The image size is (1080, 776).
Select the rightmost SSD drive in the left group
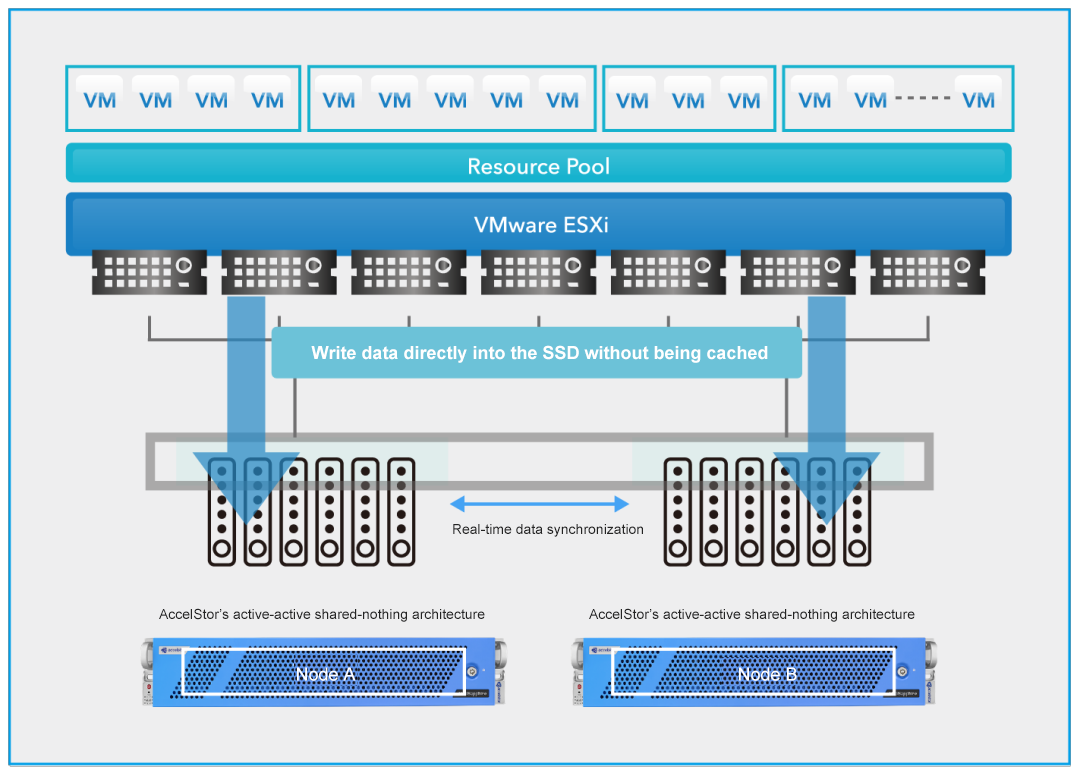401,511
